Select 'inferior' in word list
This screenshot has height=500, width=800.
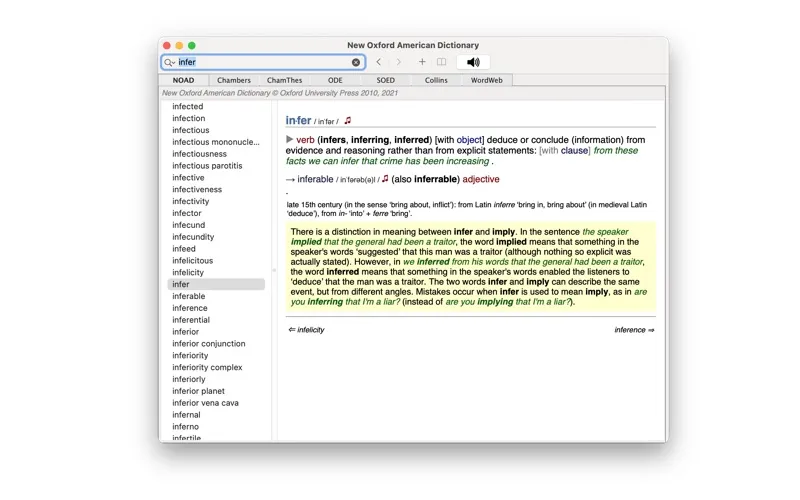pos(186,332)
